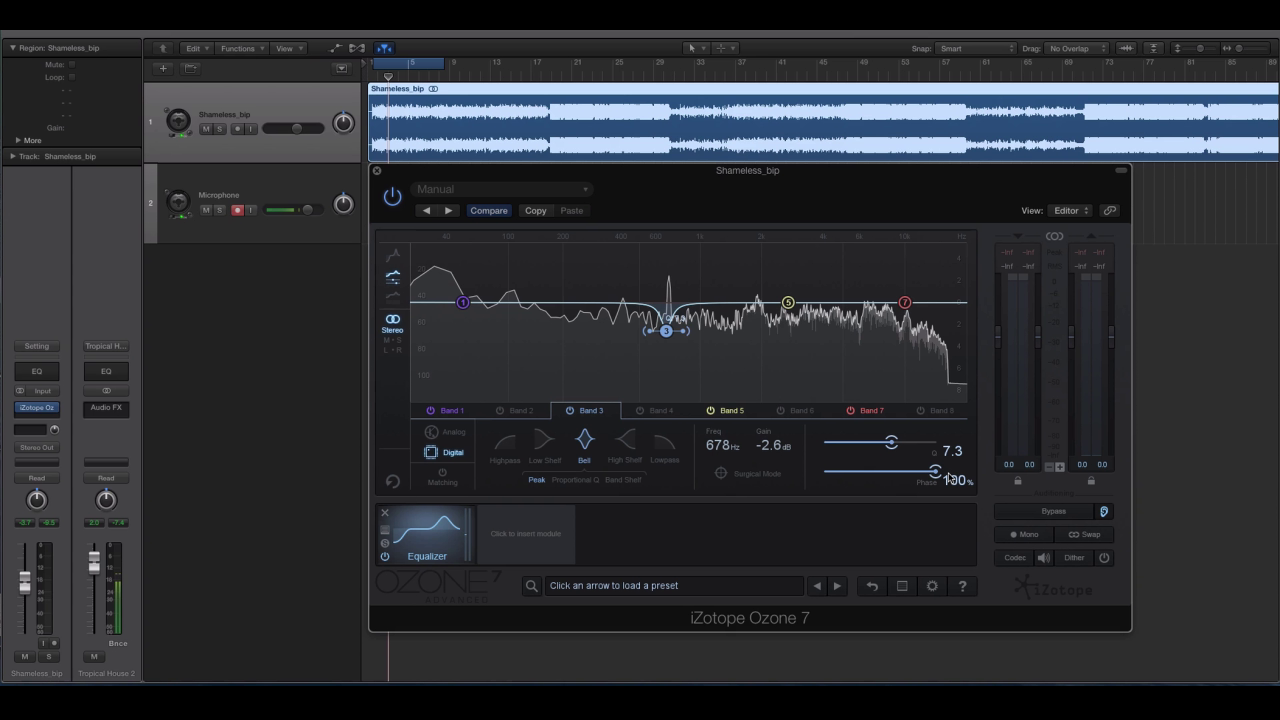Select Band Shelf bell mode

[623, 480]
